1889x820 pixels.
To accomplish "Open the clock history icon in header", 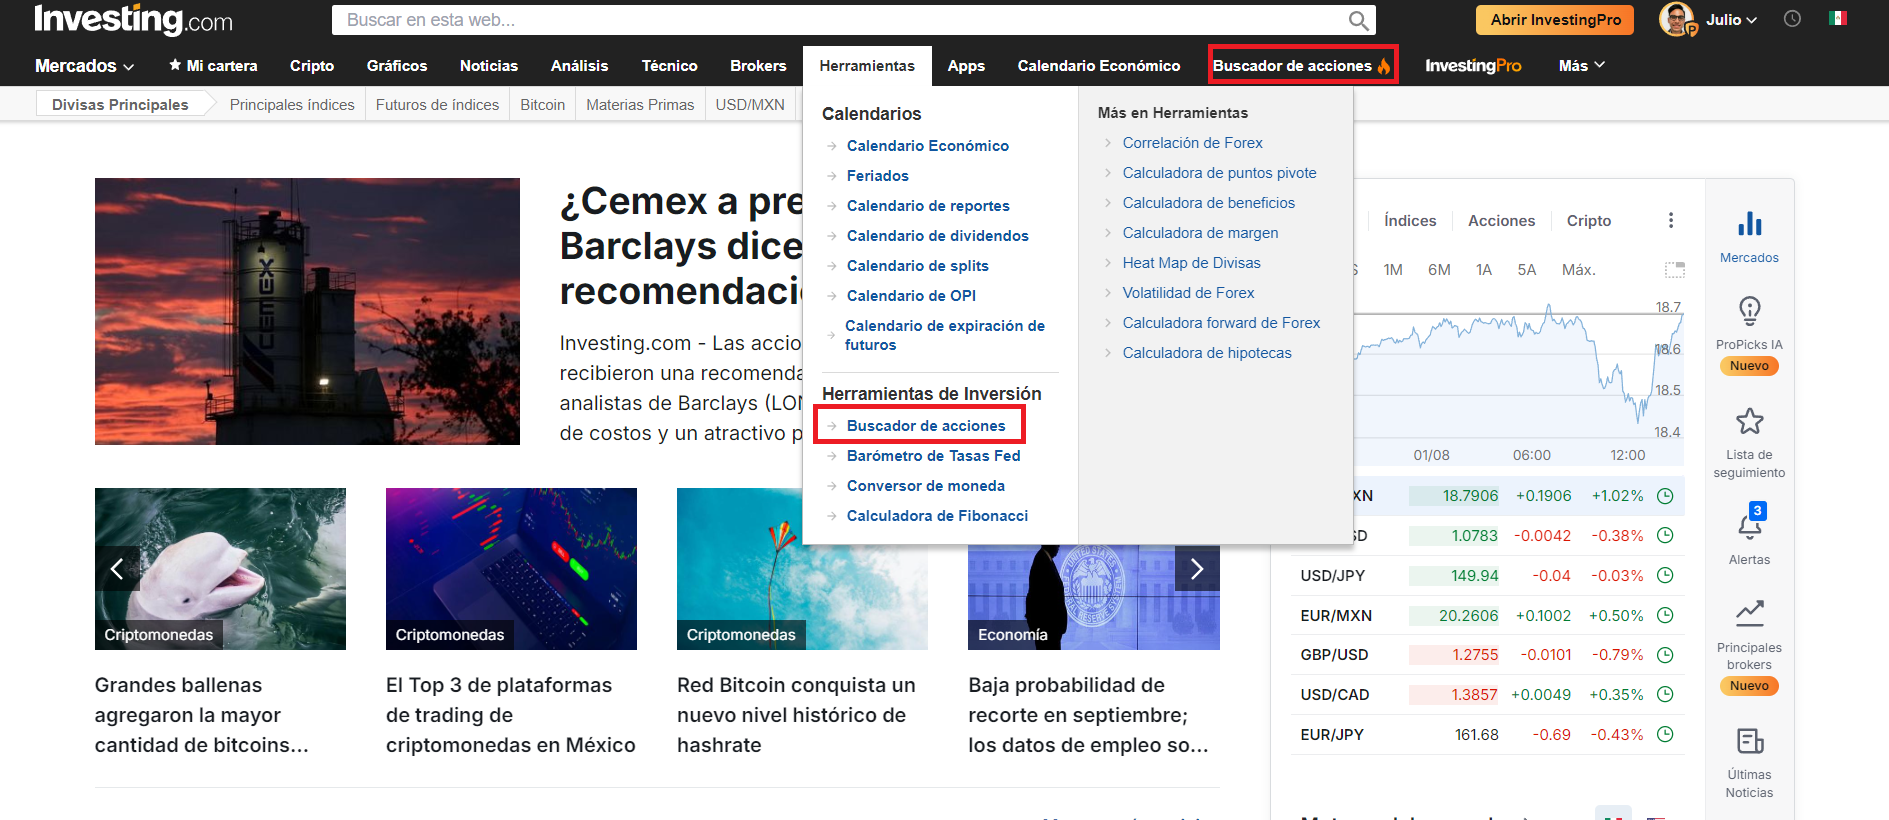I will tap(1792, 19).
